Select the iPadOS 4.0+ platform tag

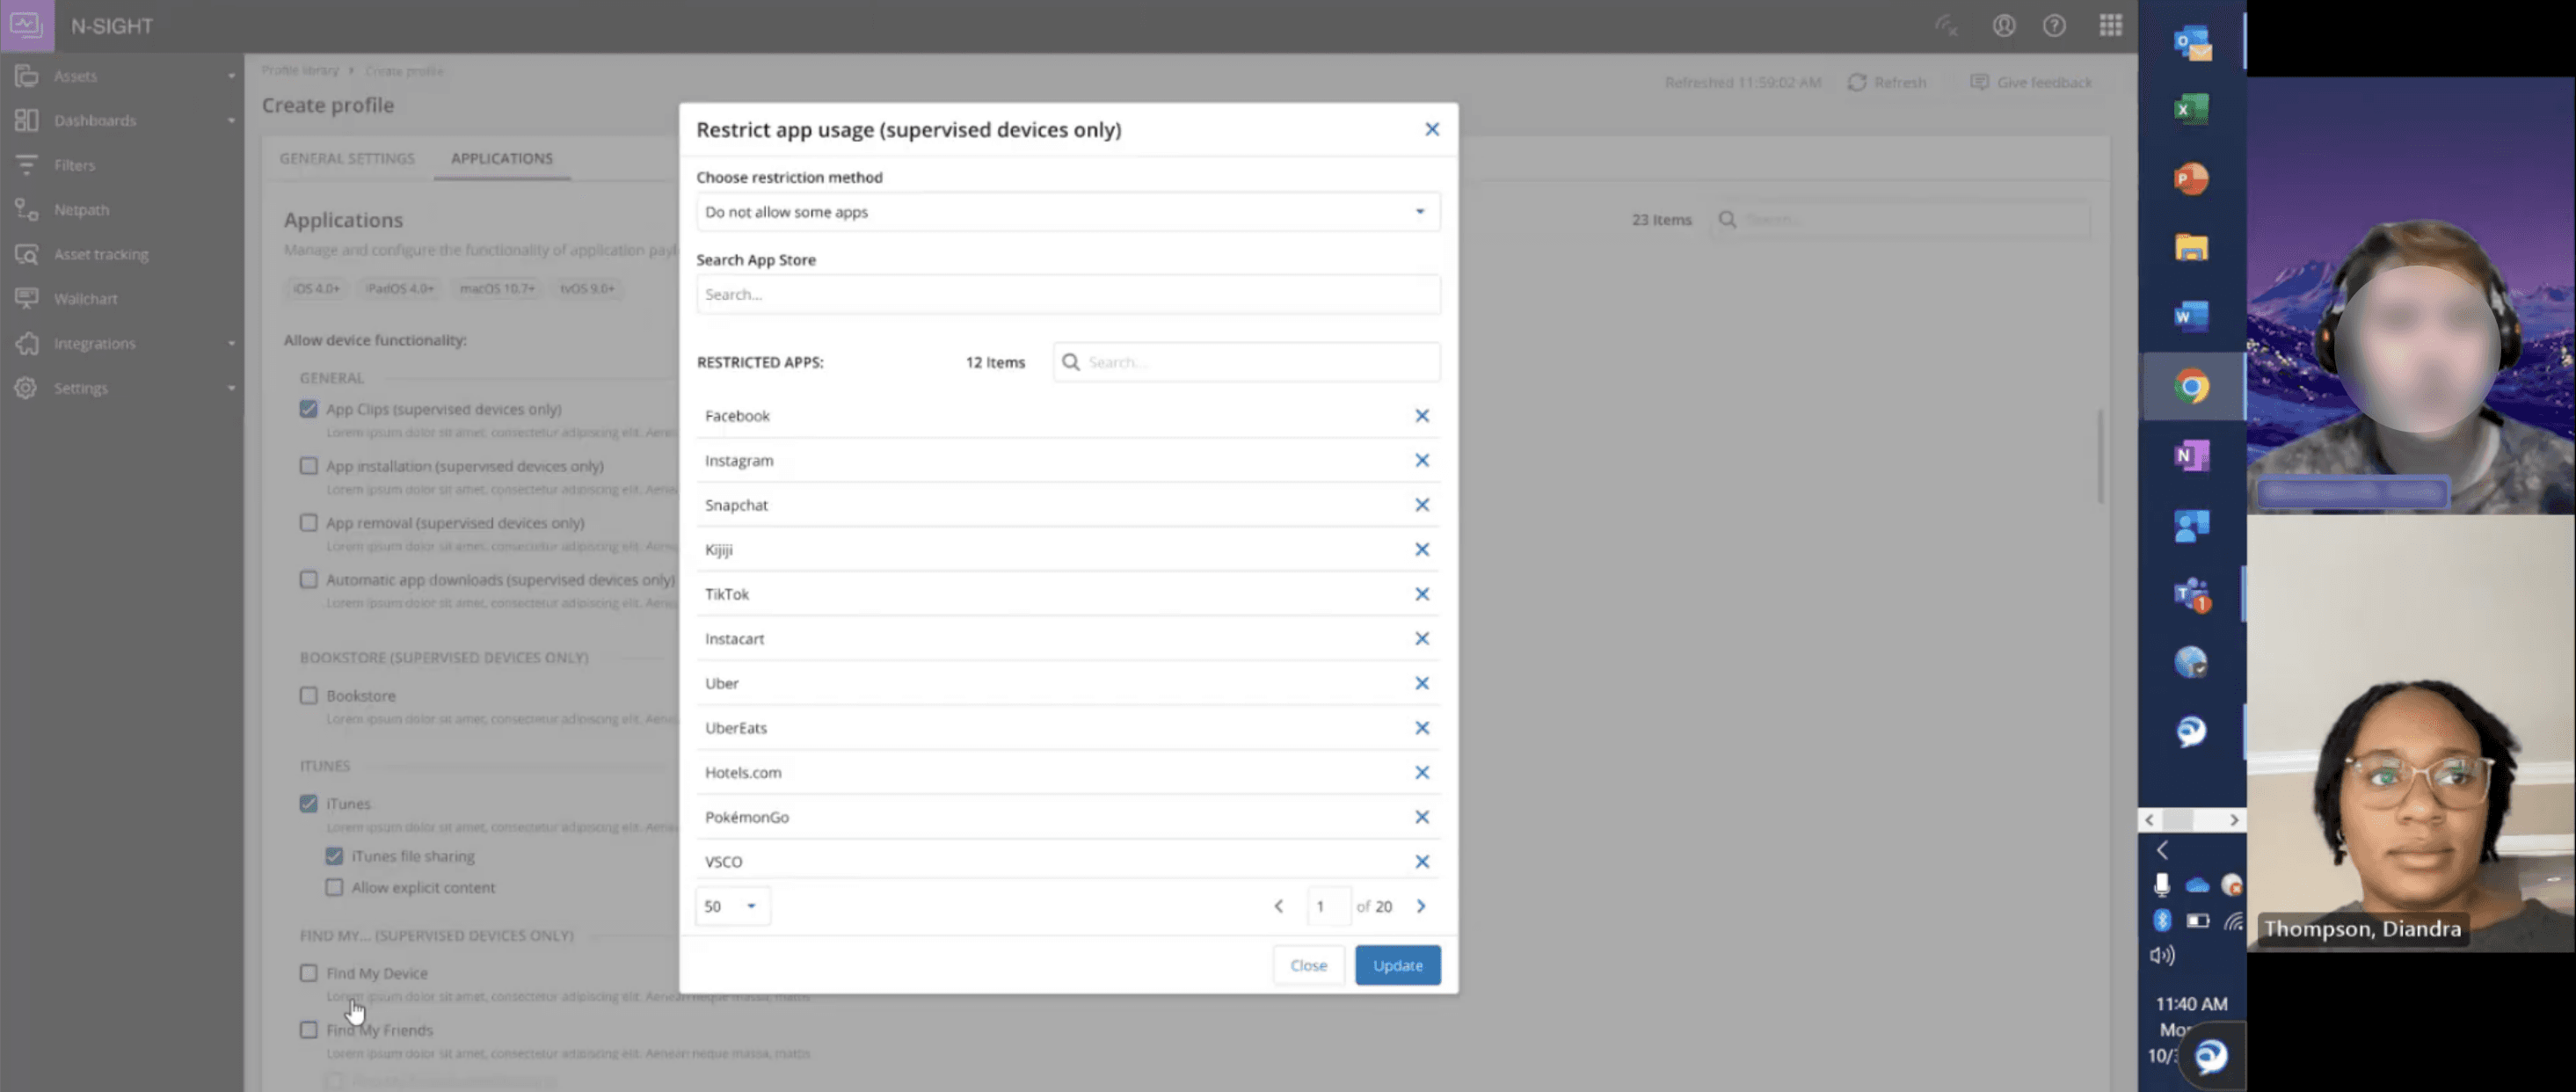click(400, 289)
